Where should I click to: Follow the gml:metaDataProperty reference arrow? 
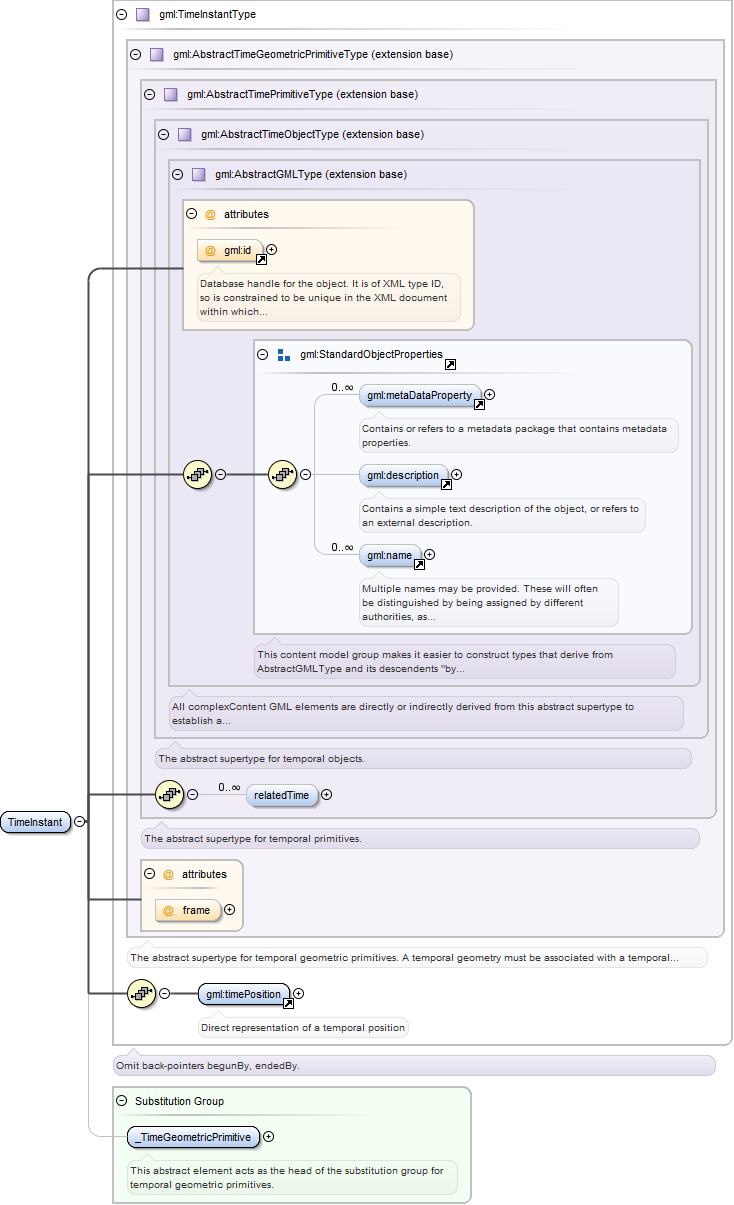[x=479, y=405]
